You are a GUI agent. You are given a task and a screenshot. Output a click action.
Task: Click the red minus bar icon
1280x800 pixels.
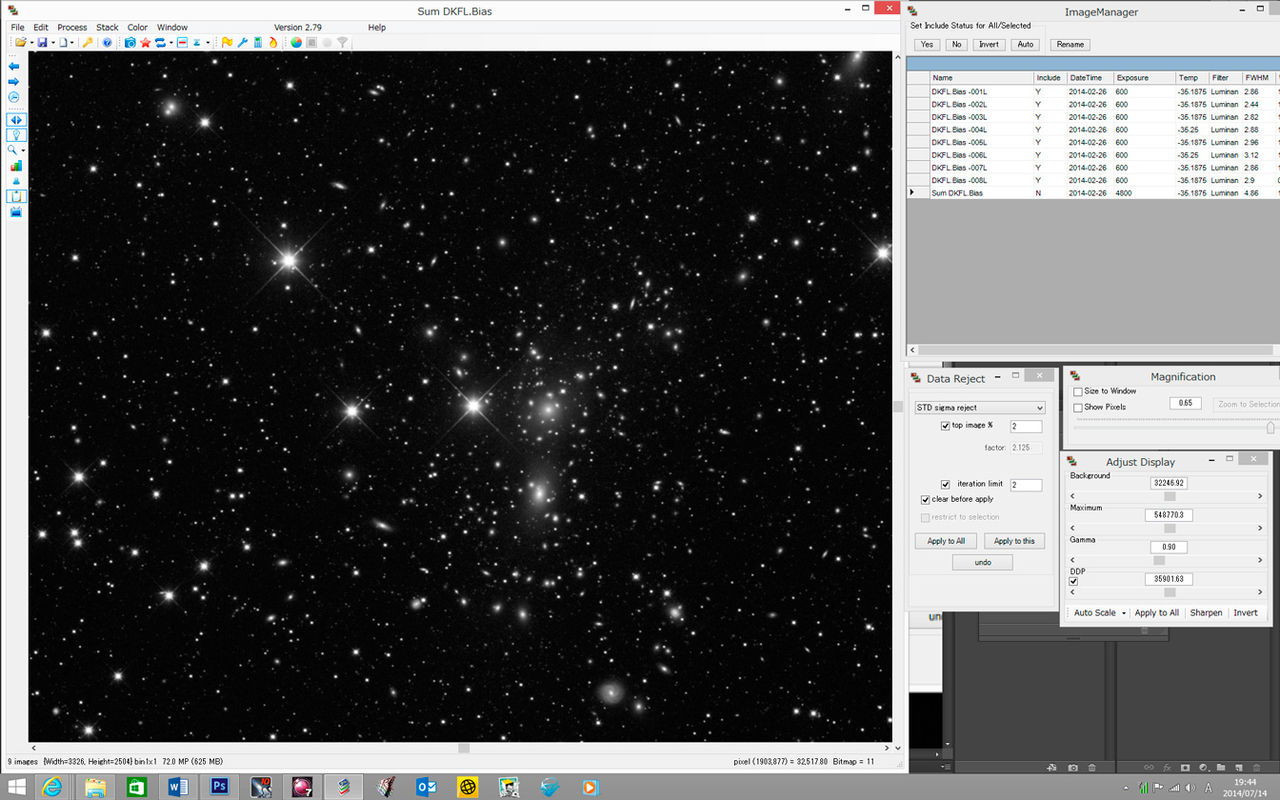tap(182, 42)
